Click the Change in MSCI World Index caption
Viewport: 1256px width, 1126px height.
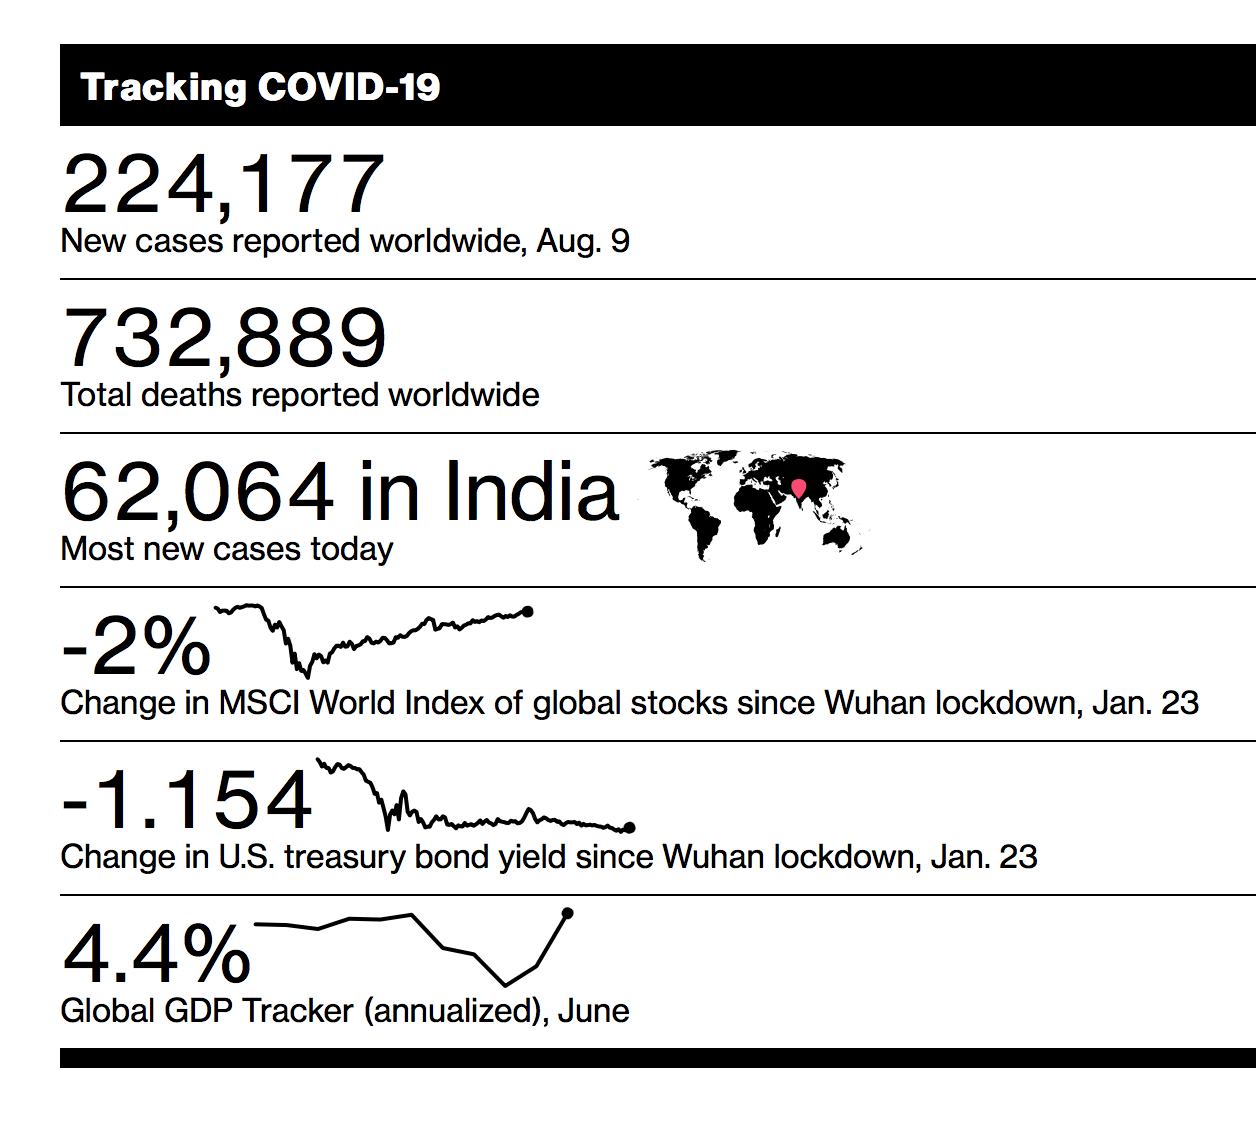(x=630, y=703)
